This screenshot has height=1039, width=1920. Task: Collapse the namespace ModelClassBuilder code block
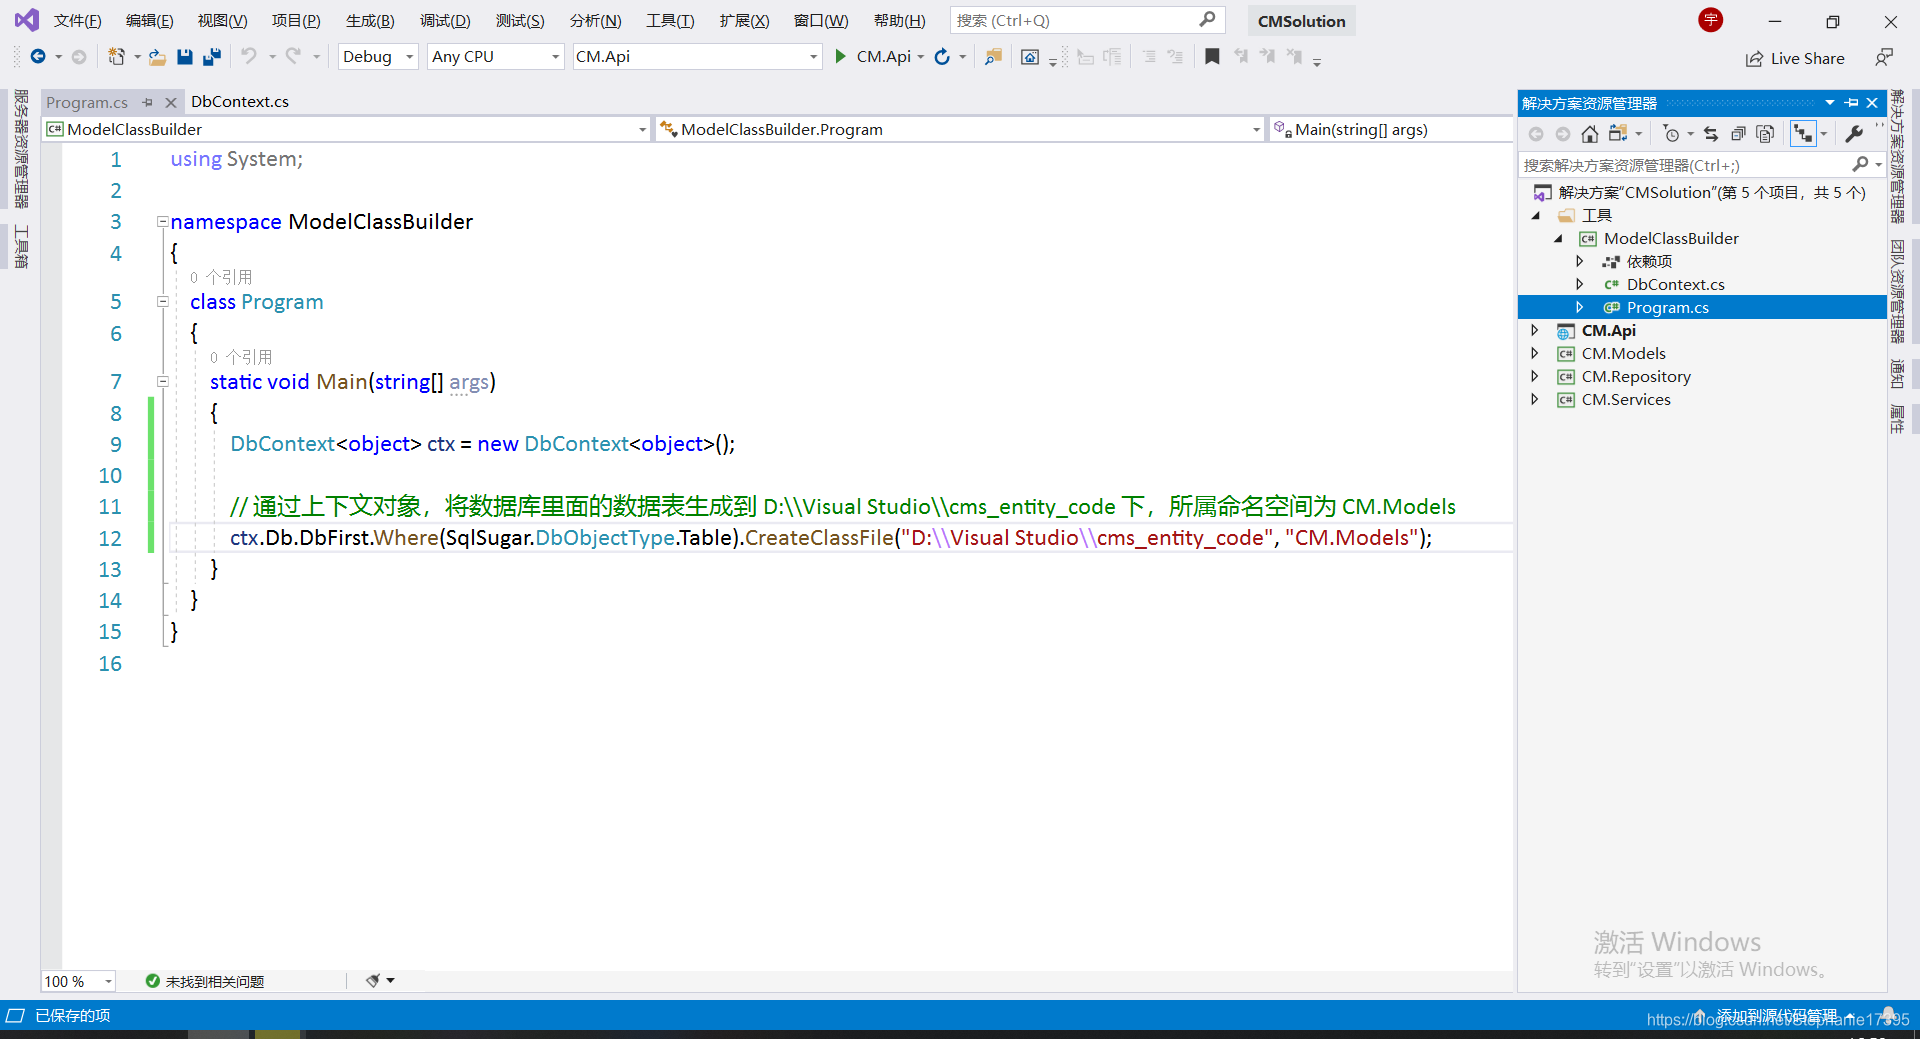162,221
